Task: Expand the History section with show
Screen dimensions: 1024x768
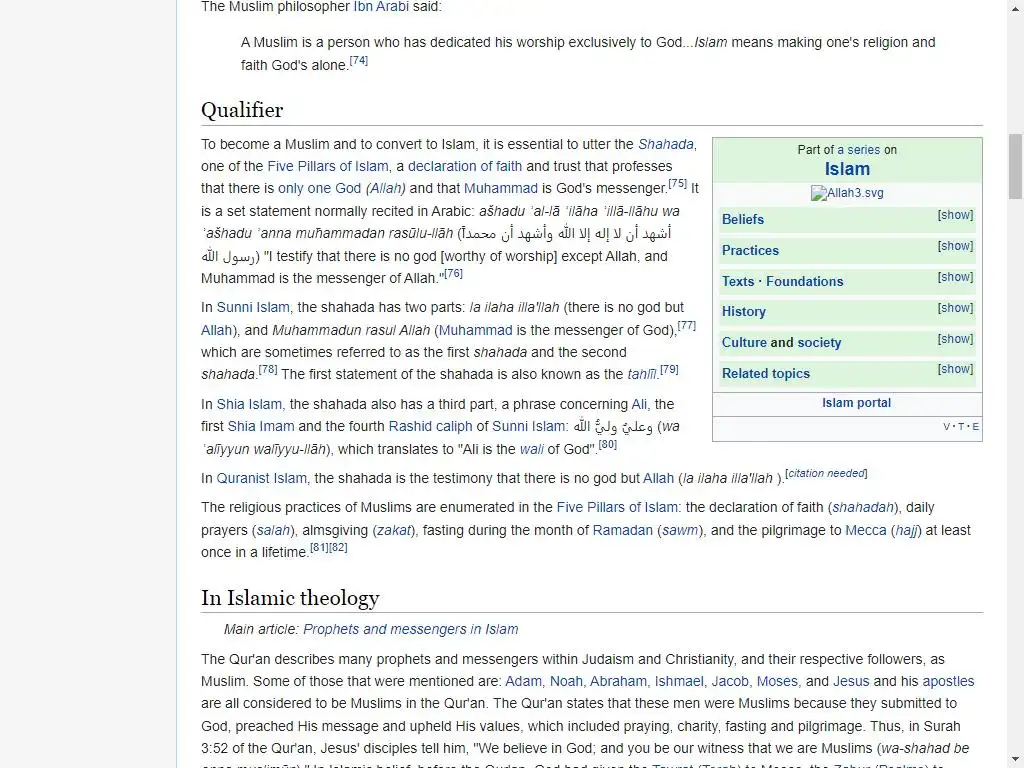Action: pos(955,308)
